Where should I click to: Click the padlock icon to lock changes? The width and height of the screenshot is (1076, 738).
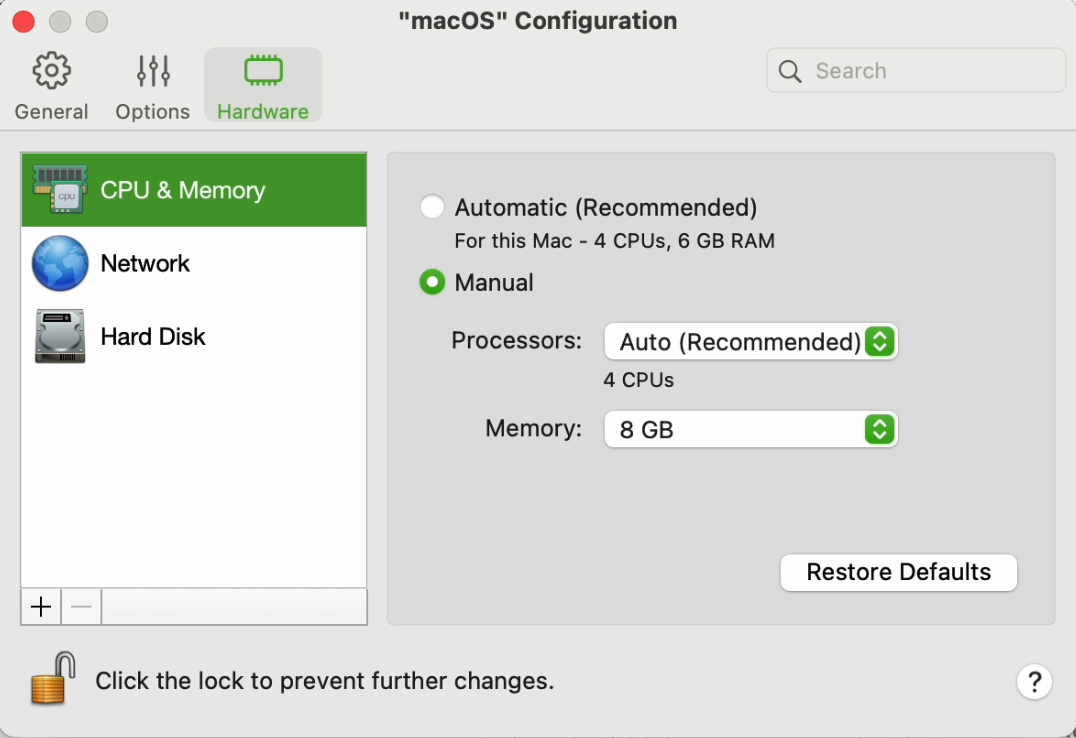(x=53, y=679)
